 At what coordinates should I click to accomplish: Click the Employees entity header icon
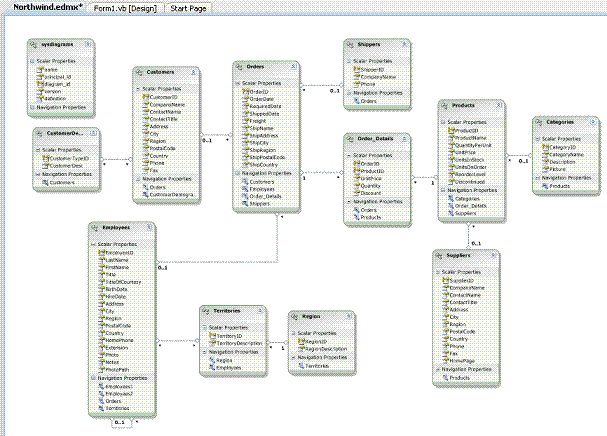[94, 228]
